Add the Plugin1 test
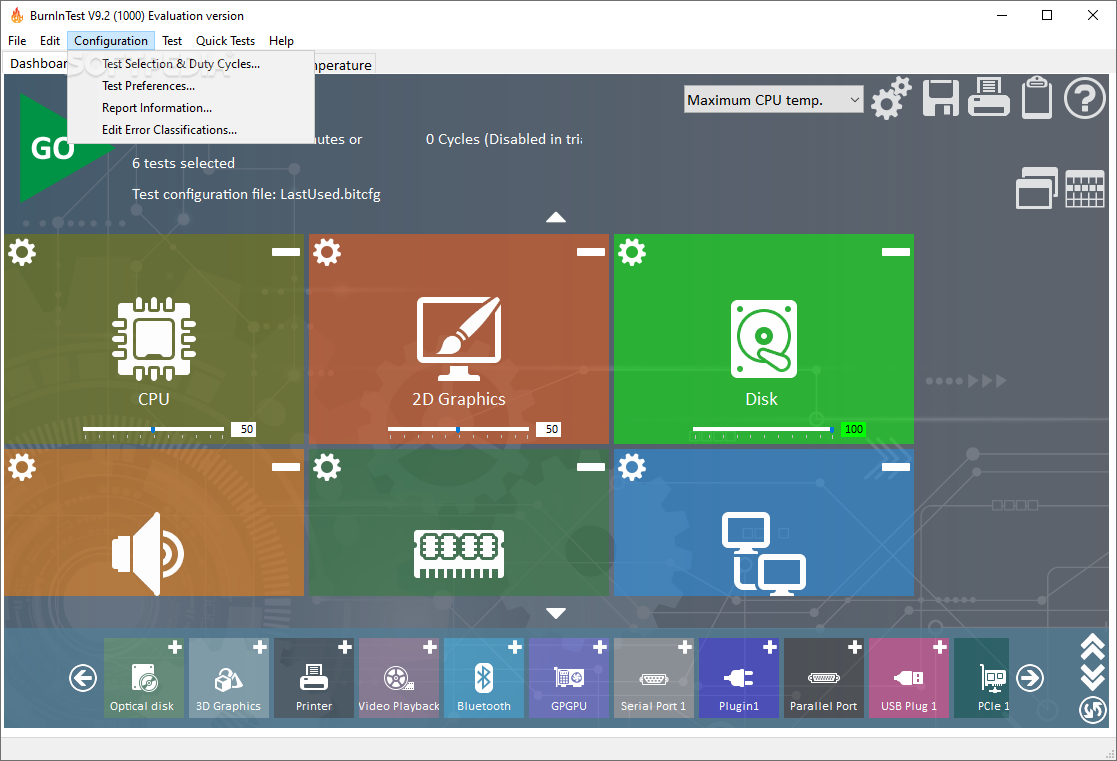 [770, 647]
